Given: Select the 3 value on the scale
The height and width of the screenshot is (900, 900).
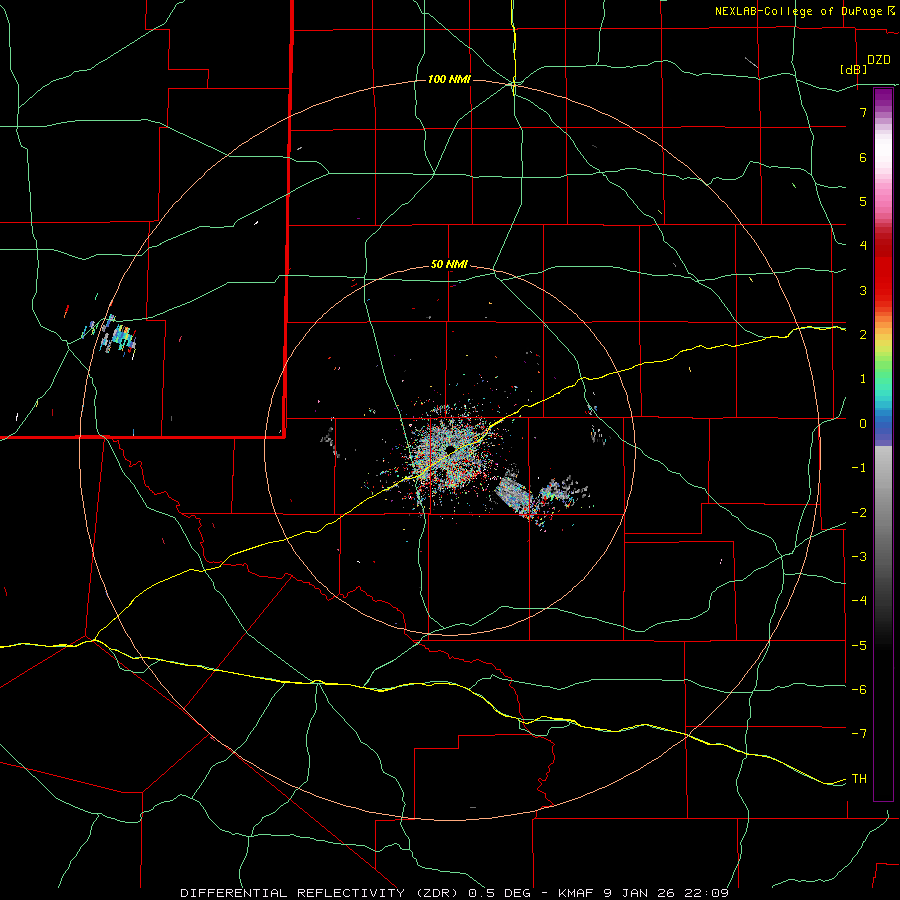Looking at the screenshot, I should tap(863, 290).
